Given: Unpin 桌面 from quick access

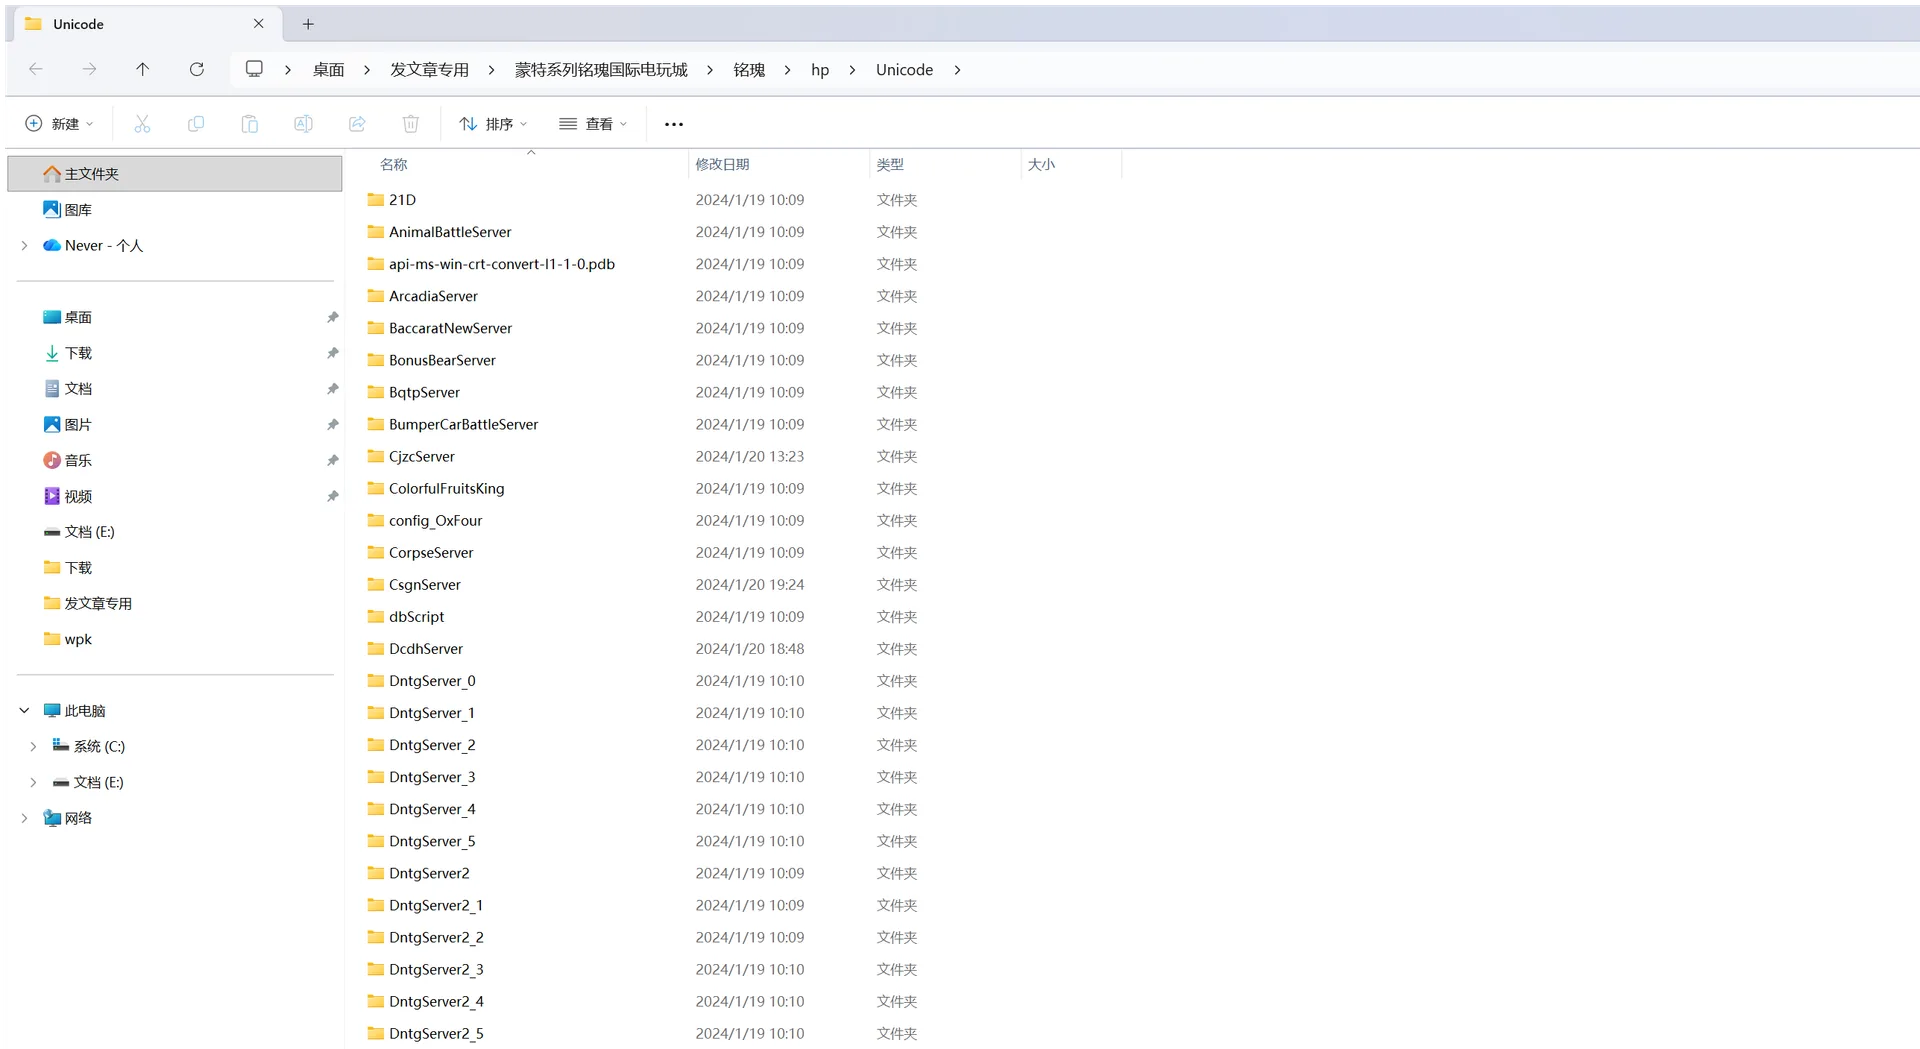Looking at the screenshot, I should (332, 317).
